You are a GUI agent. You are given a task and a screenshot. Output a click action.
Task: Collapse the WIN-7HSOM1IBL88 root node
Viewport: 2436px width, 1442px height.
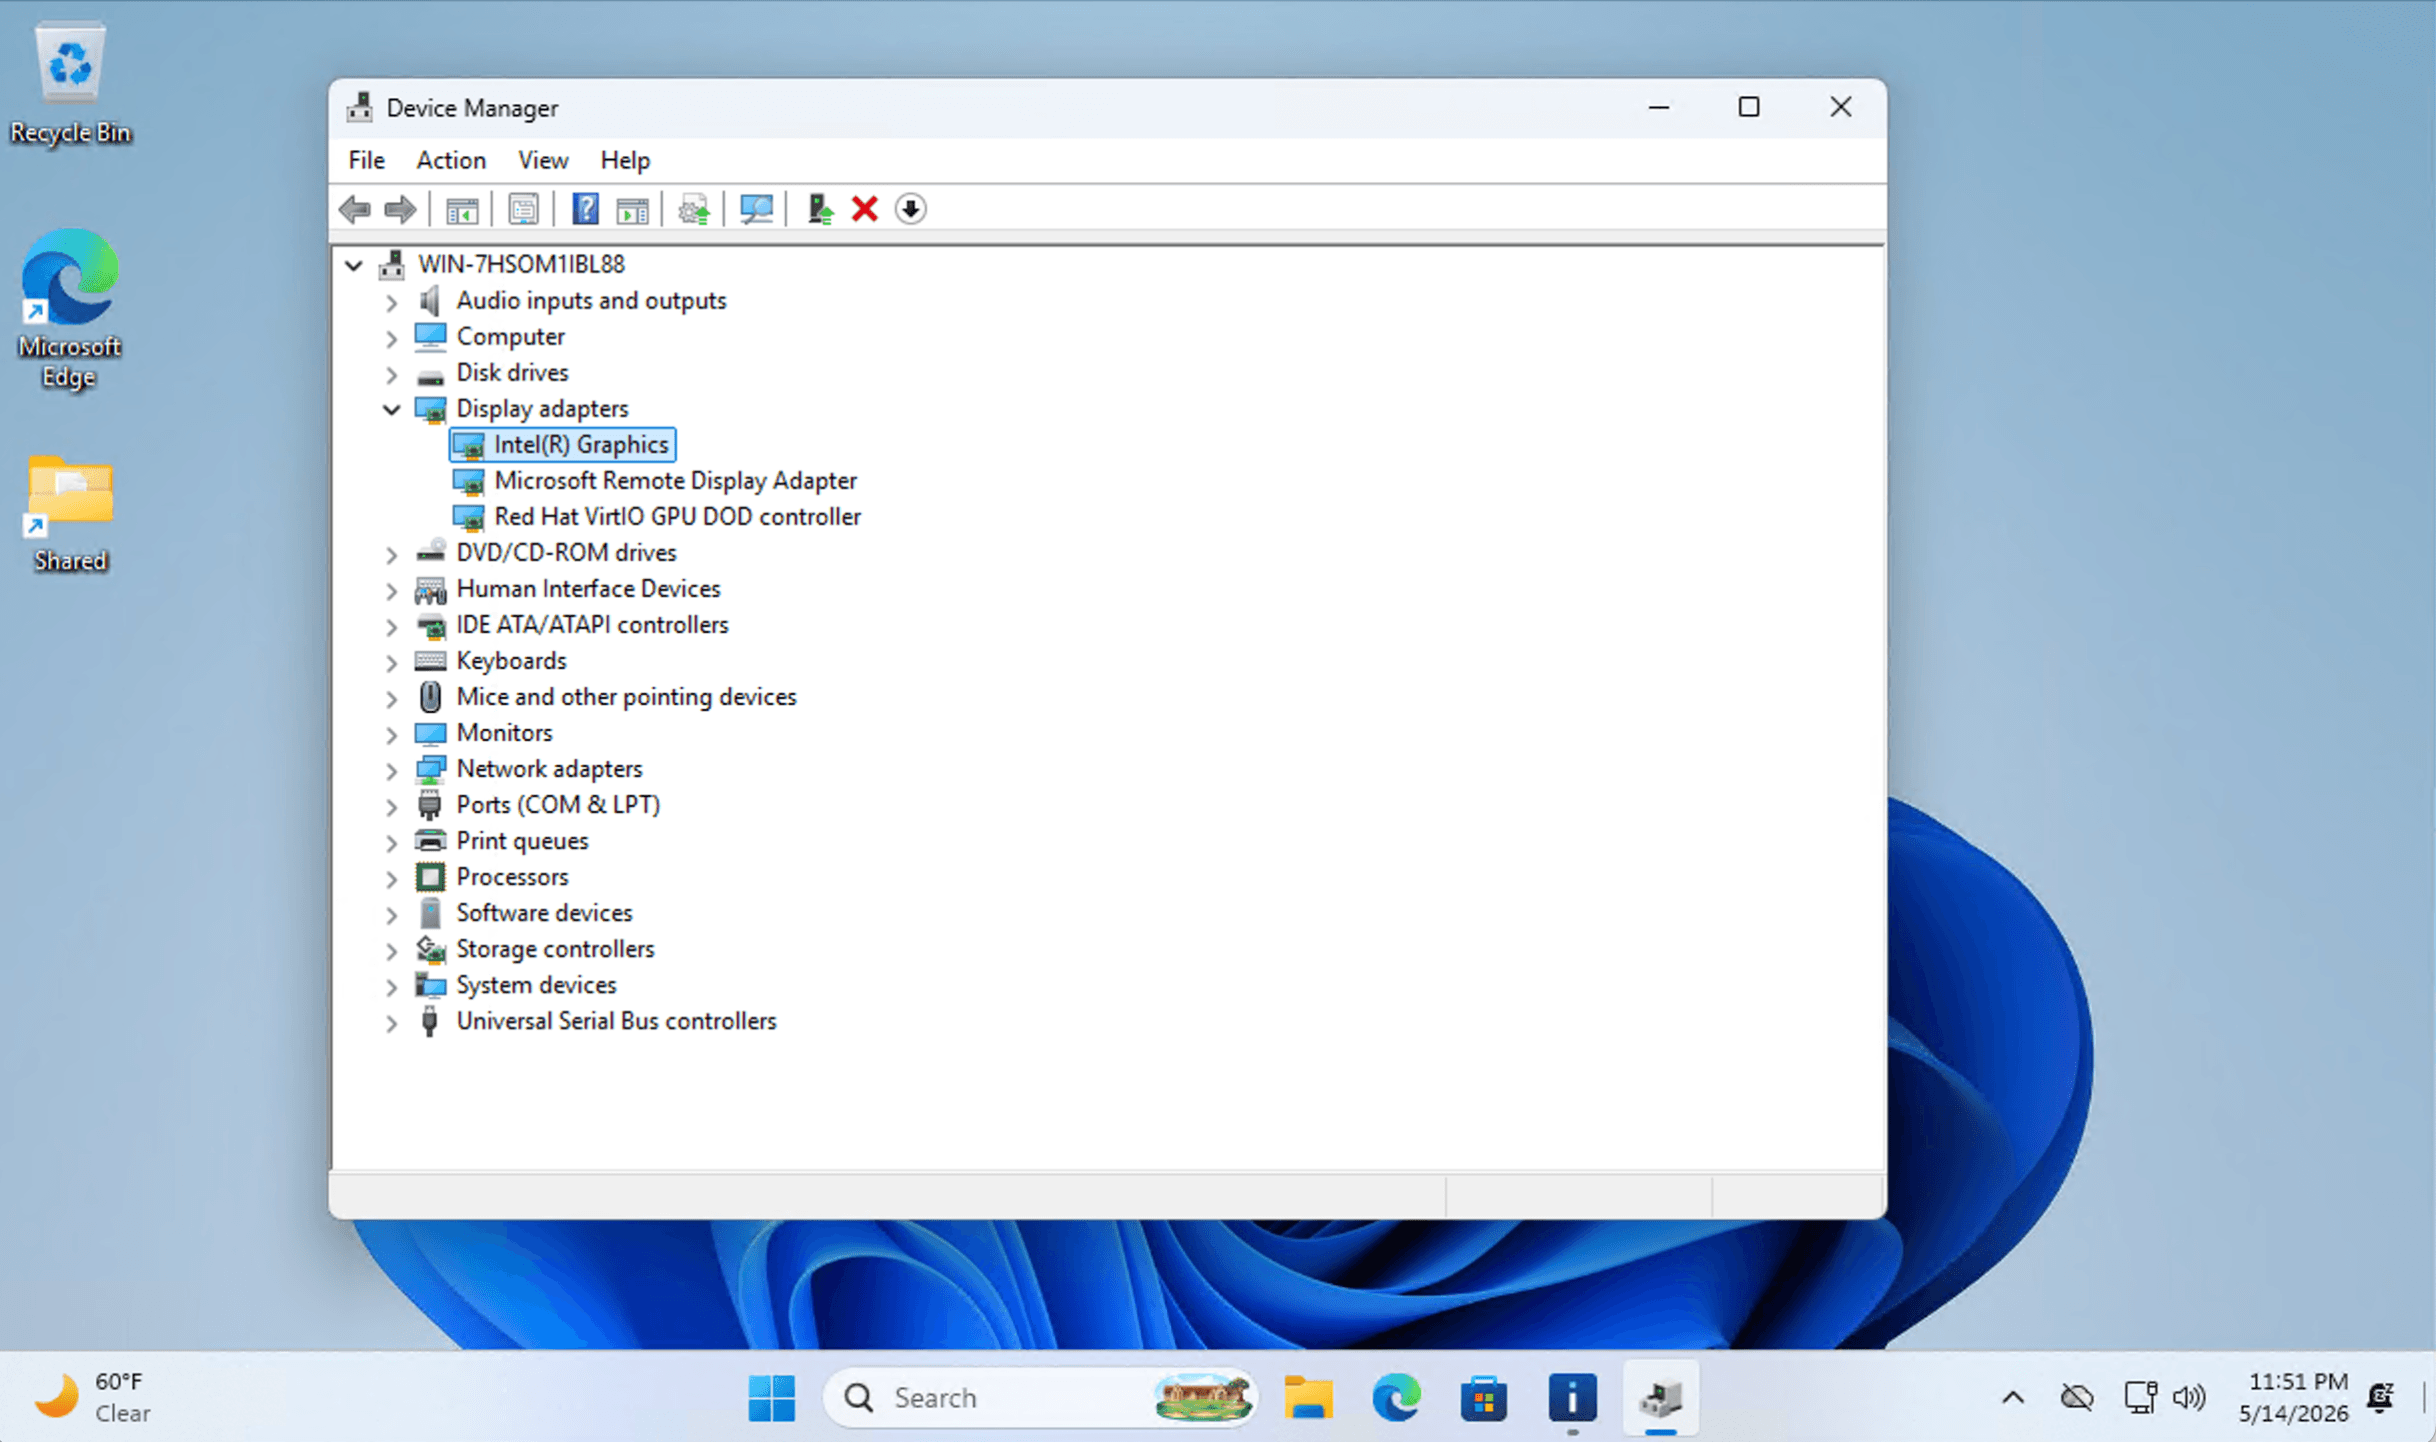[x=354, y=265]
